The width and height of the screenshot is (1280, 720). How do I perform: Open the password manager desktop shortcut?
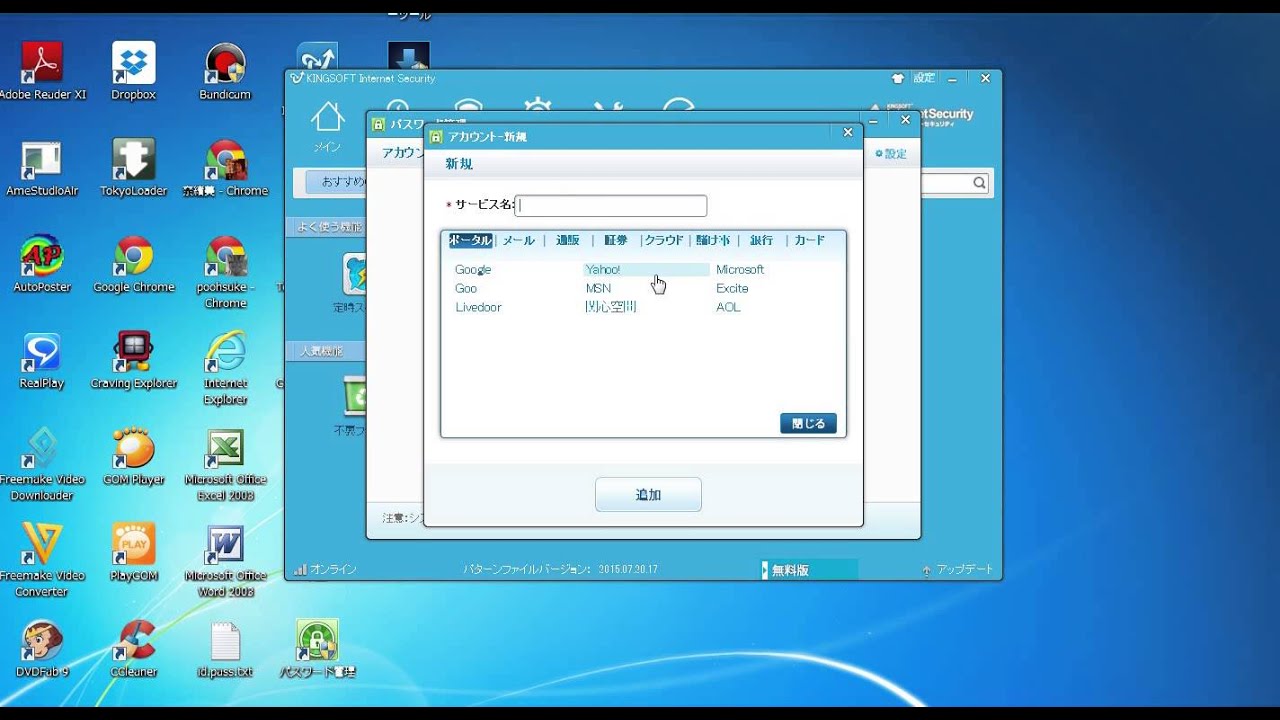(x=317, y=646)
